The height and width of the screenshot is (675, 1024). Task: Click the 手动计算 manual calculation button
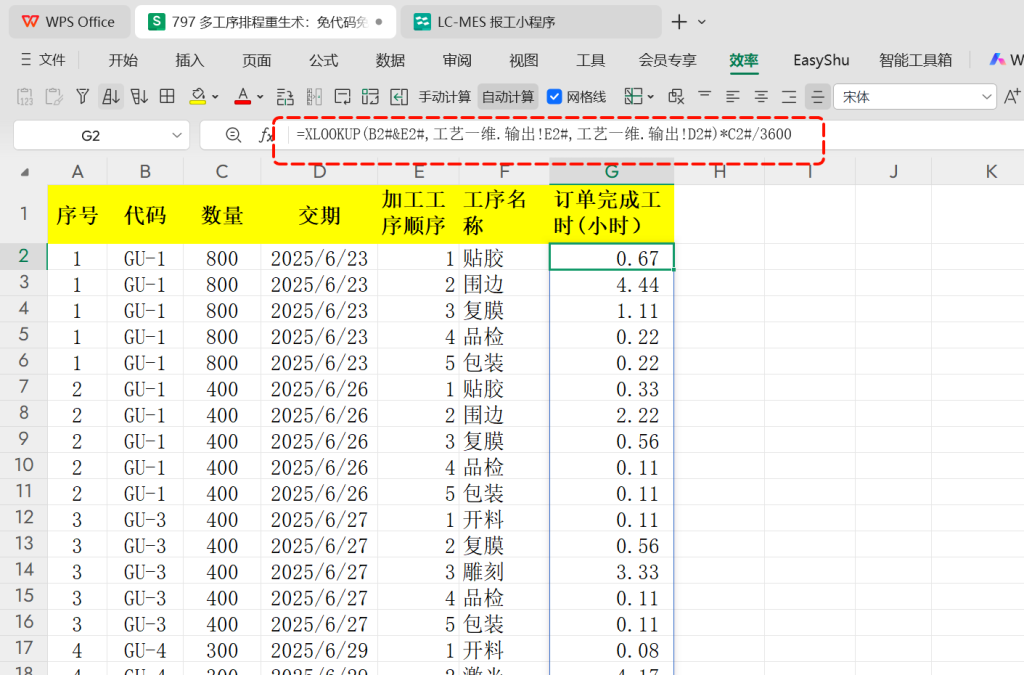[444, 97]
